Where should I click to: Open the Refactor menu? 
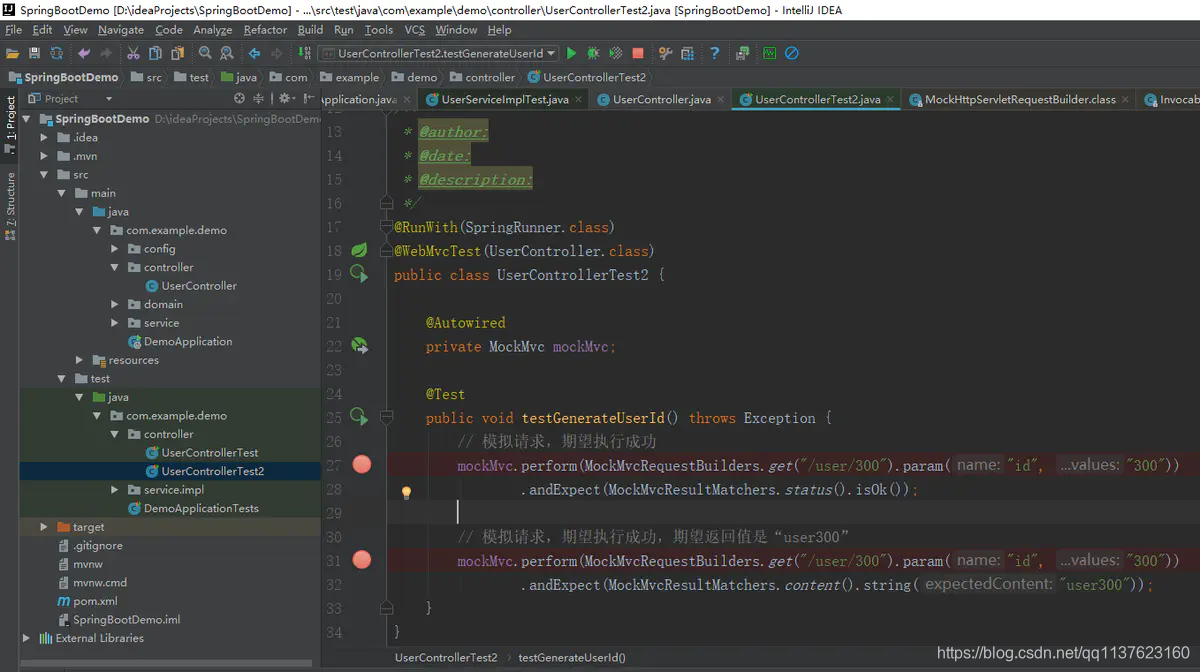(x=265, y=30)
